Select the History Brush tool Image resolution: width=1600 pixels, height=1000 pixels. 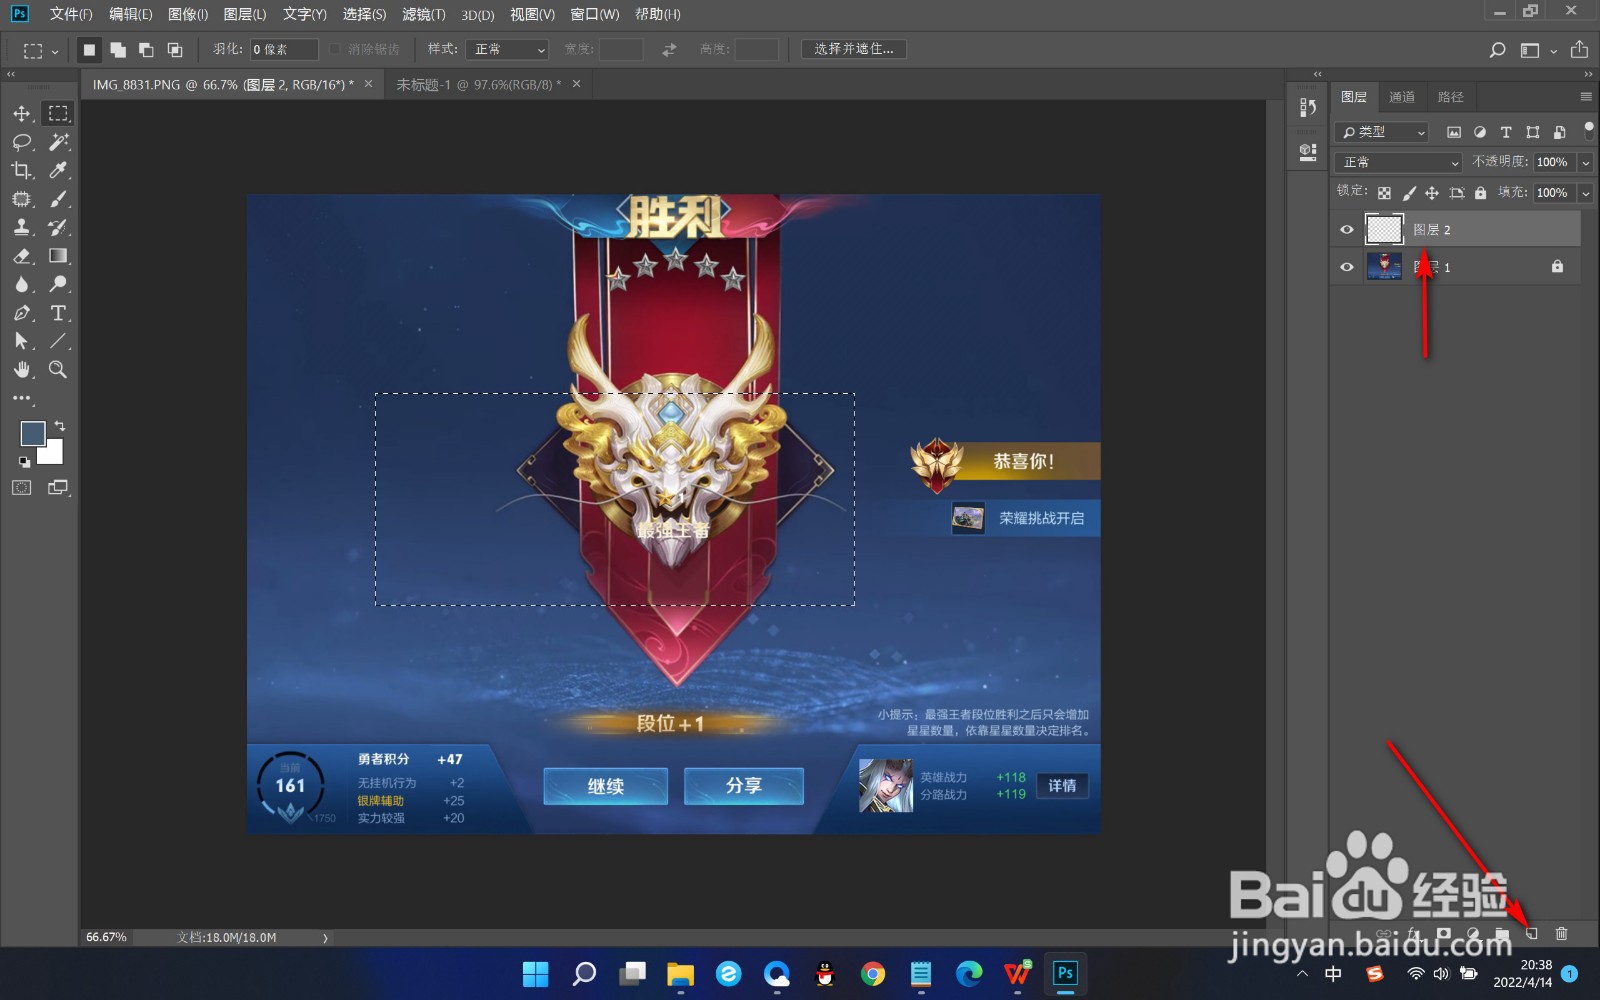(x=59, y=227)
